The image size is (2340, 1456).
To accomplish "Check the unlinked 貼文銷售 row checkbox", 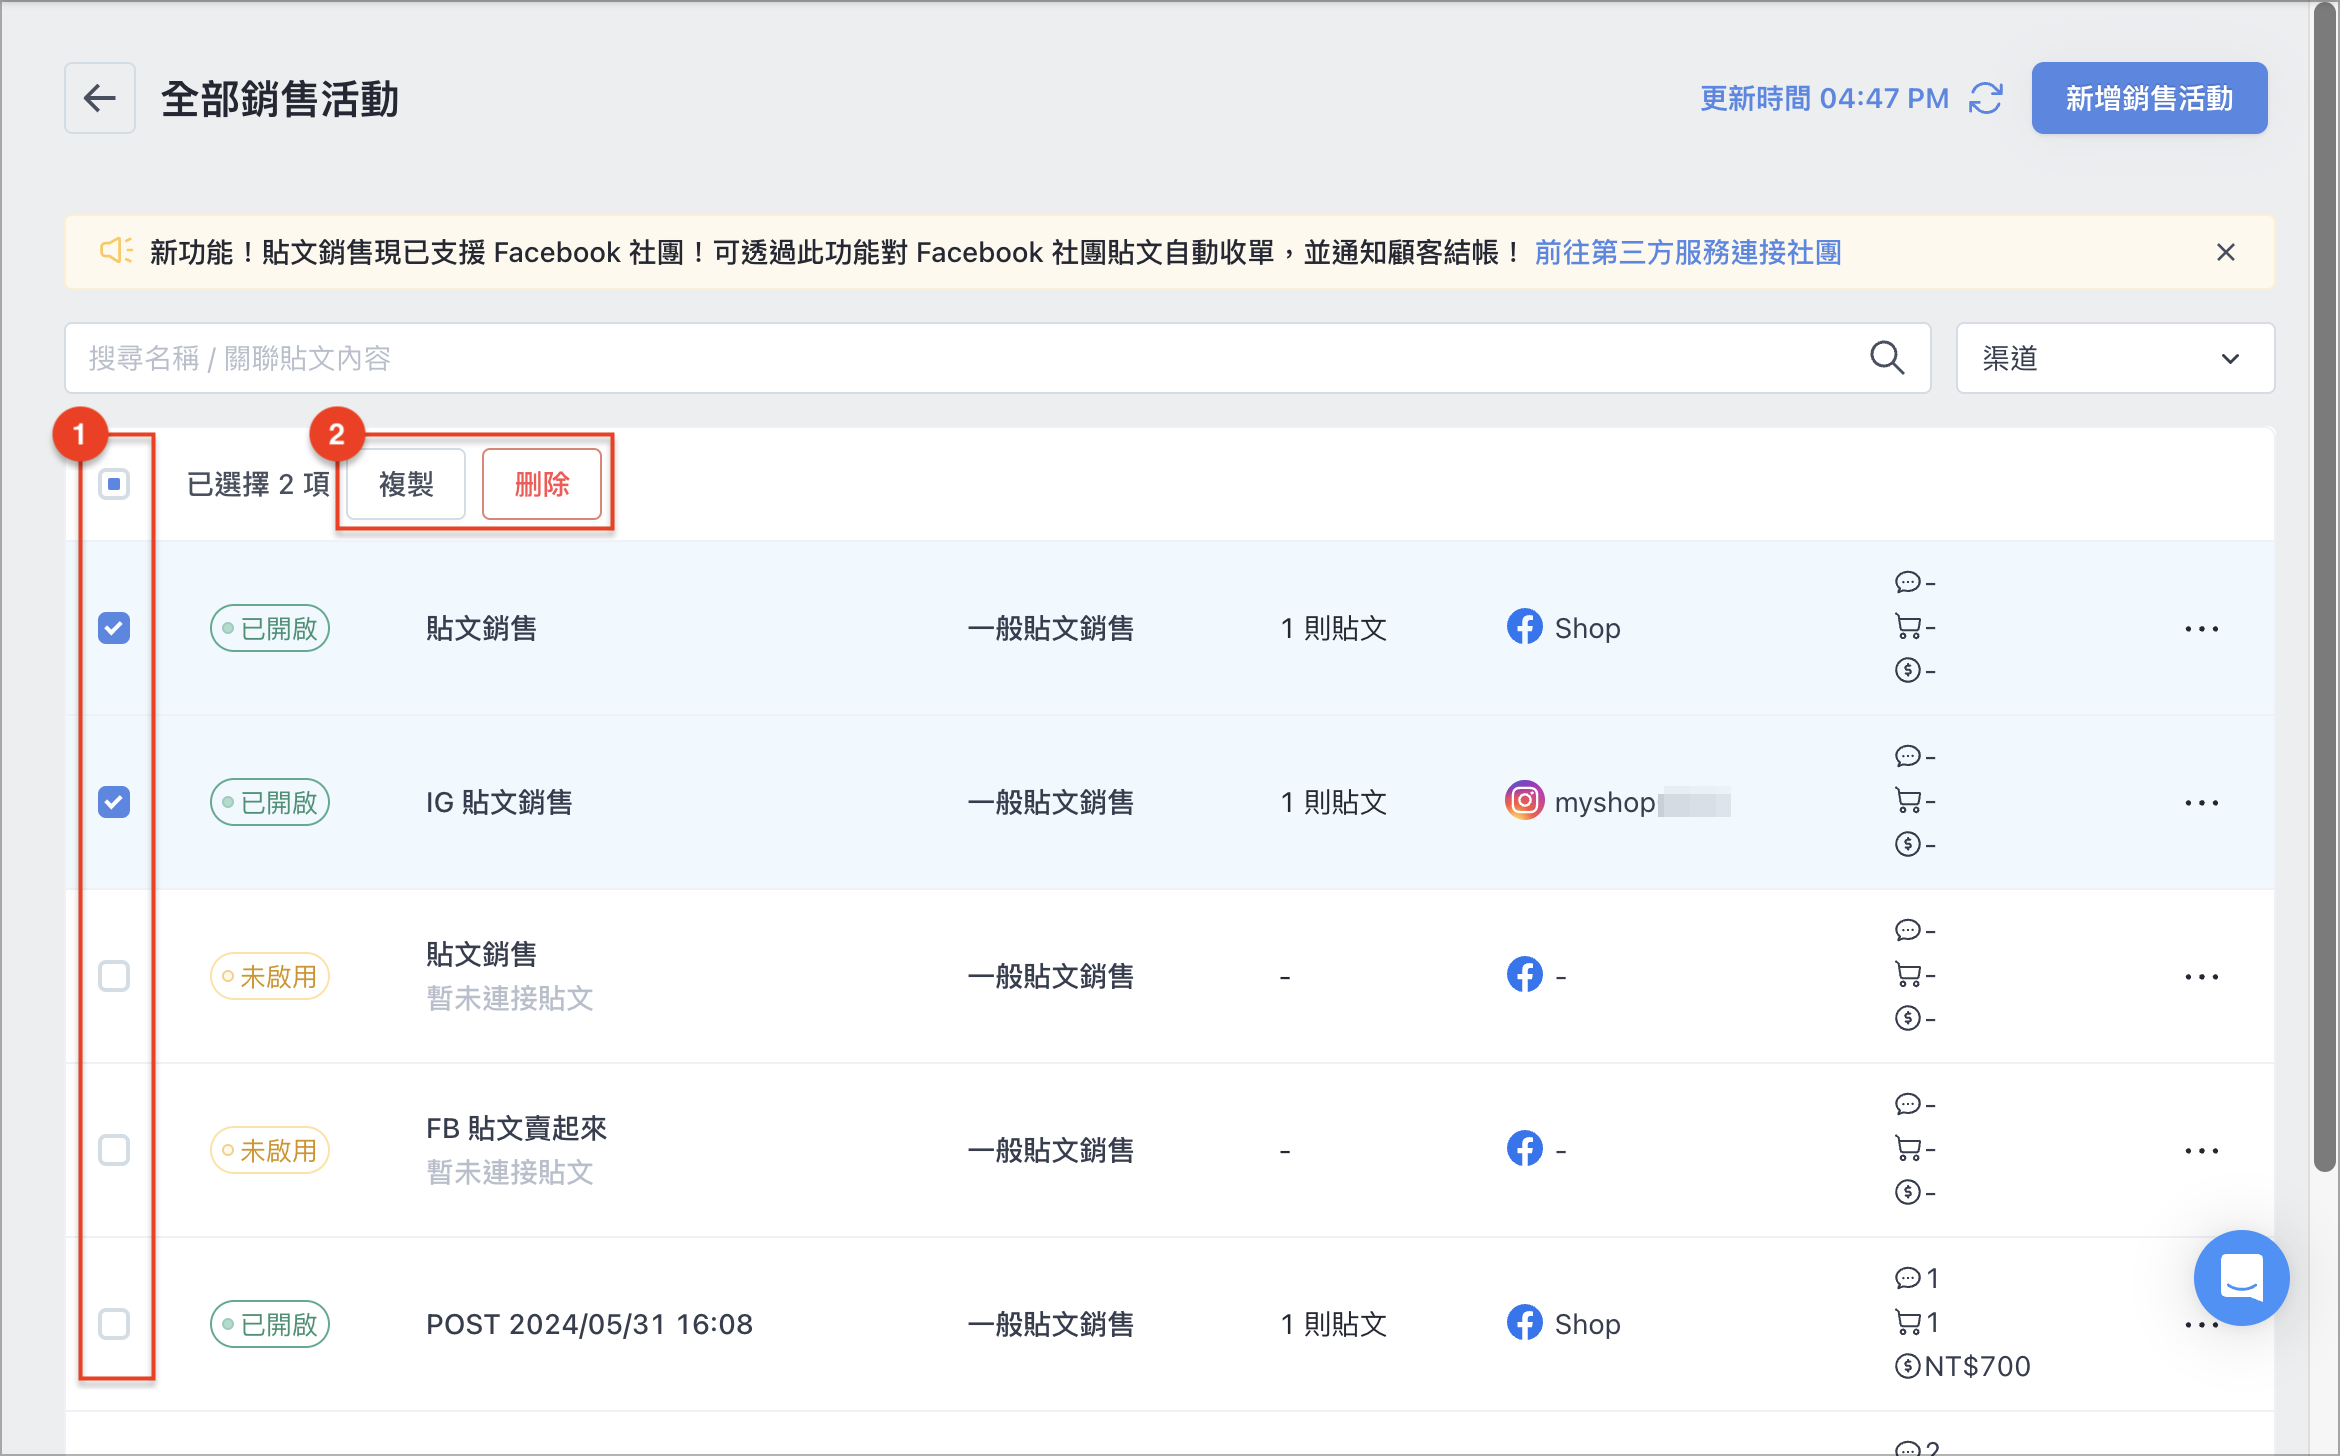I will 114,976.
